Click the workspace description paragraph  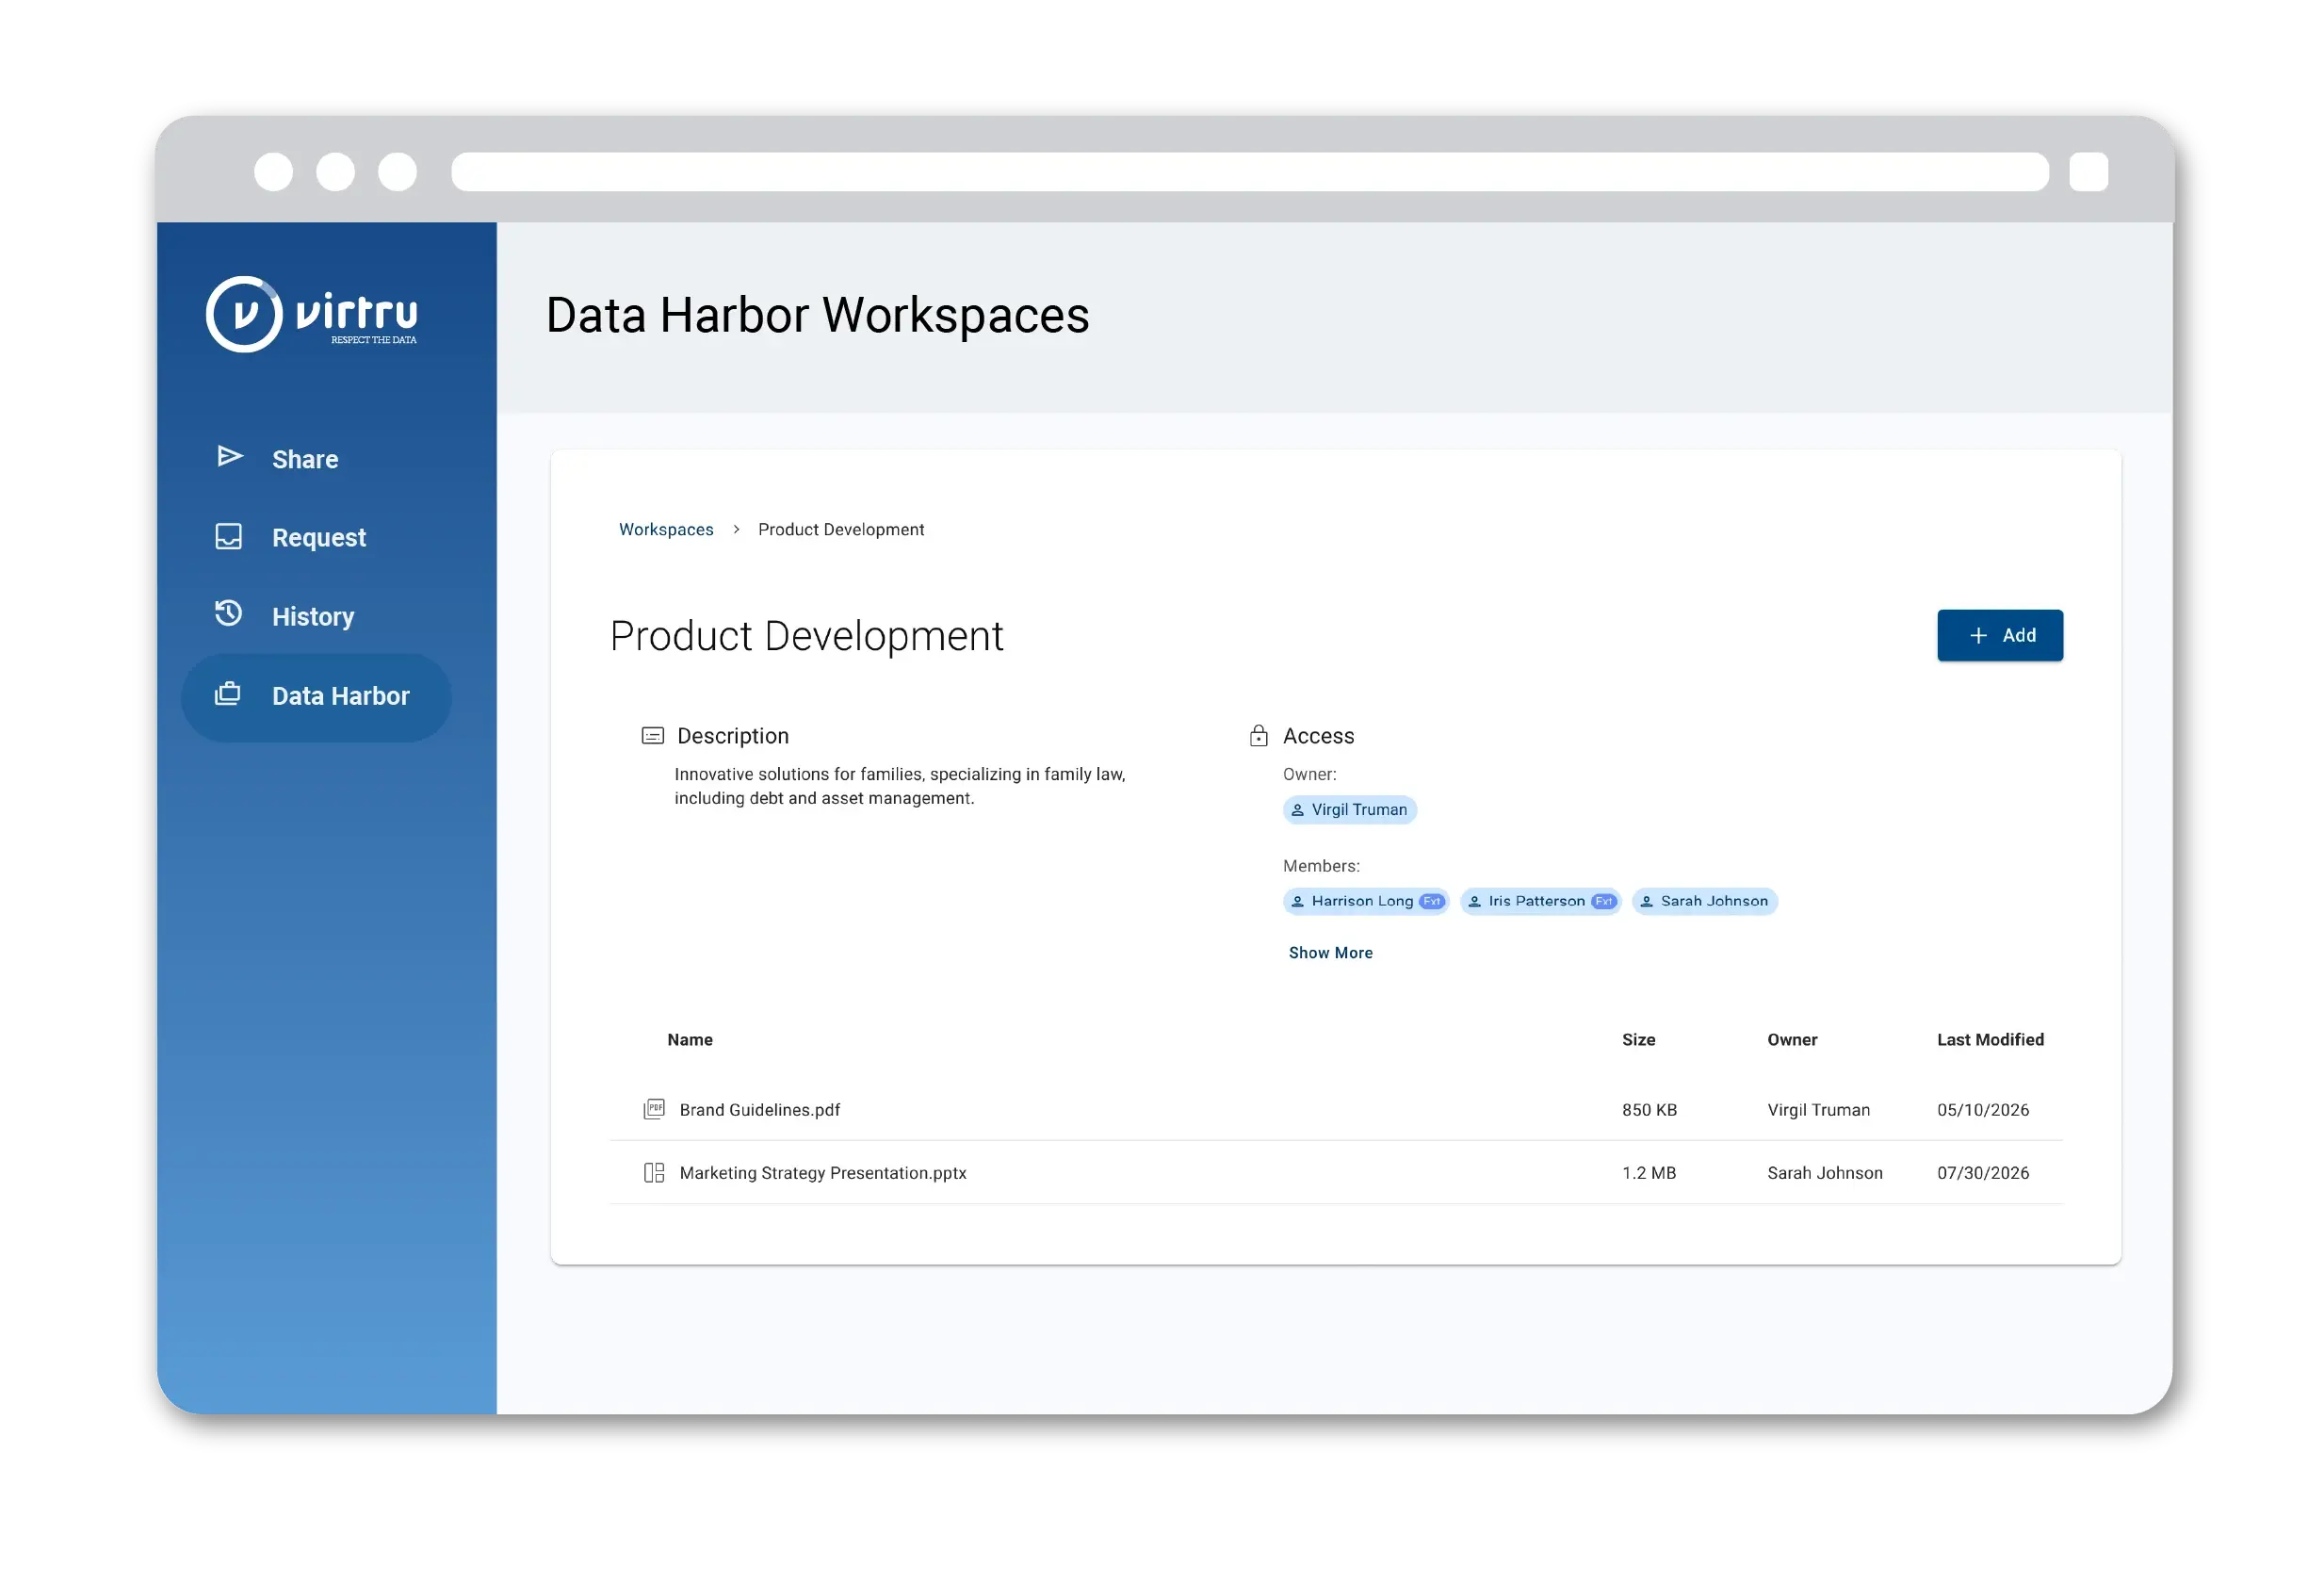pyautogui.click(x=900, y=786)
